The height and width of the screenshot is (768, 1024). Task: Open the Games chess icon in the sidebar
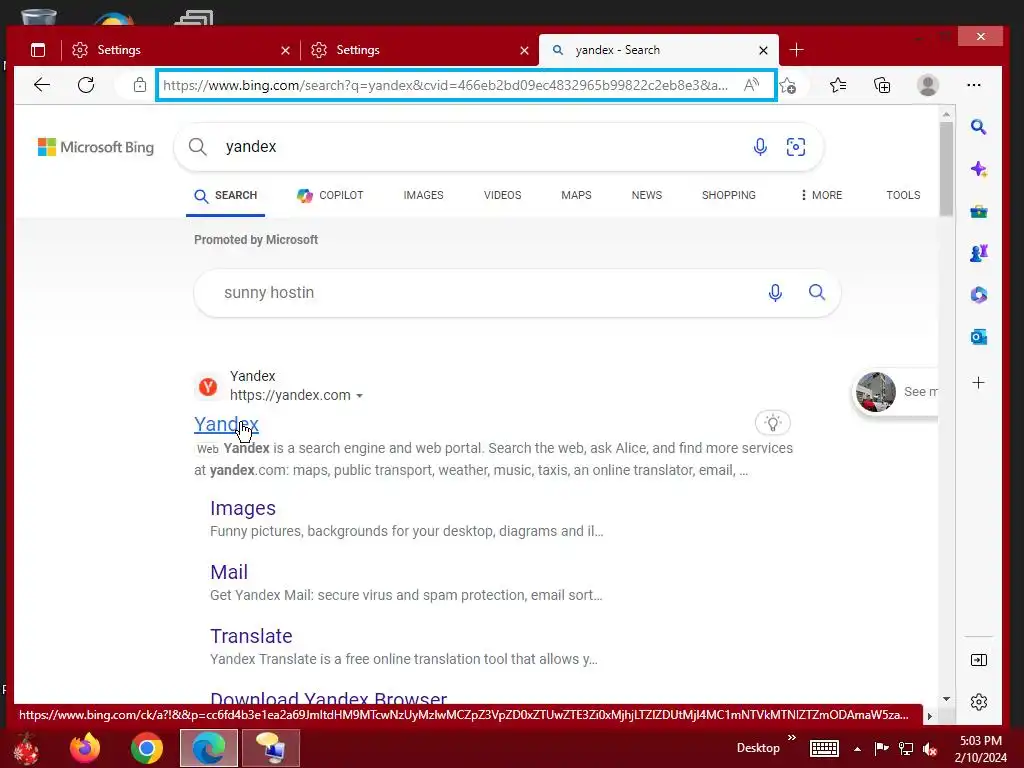[x=978, y=253]
